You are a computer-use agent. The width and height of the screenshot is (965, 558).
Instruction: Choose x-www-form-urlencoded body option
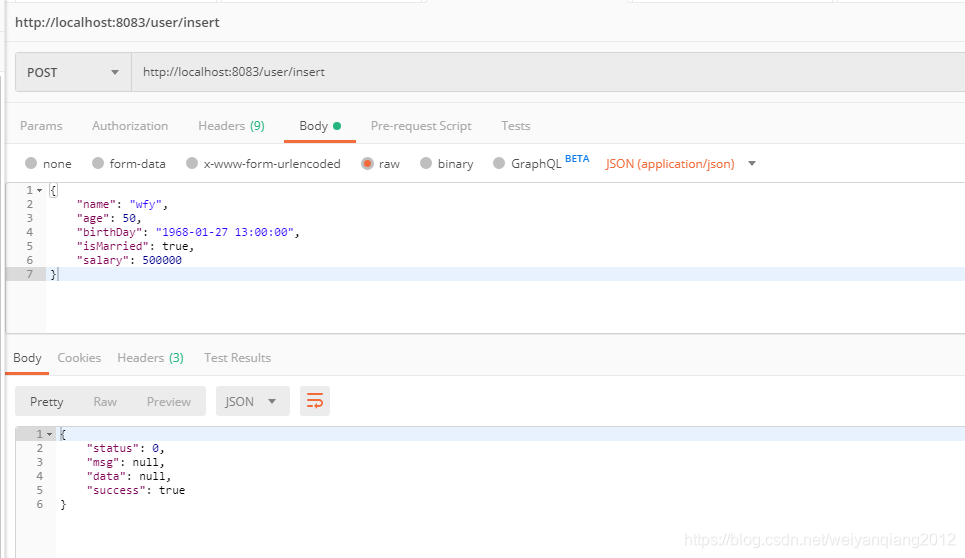click(x=192, y=163)
